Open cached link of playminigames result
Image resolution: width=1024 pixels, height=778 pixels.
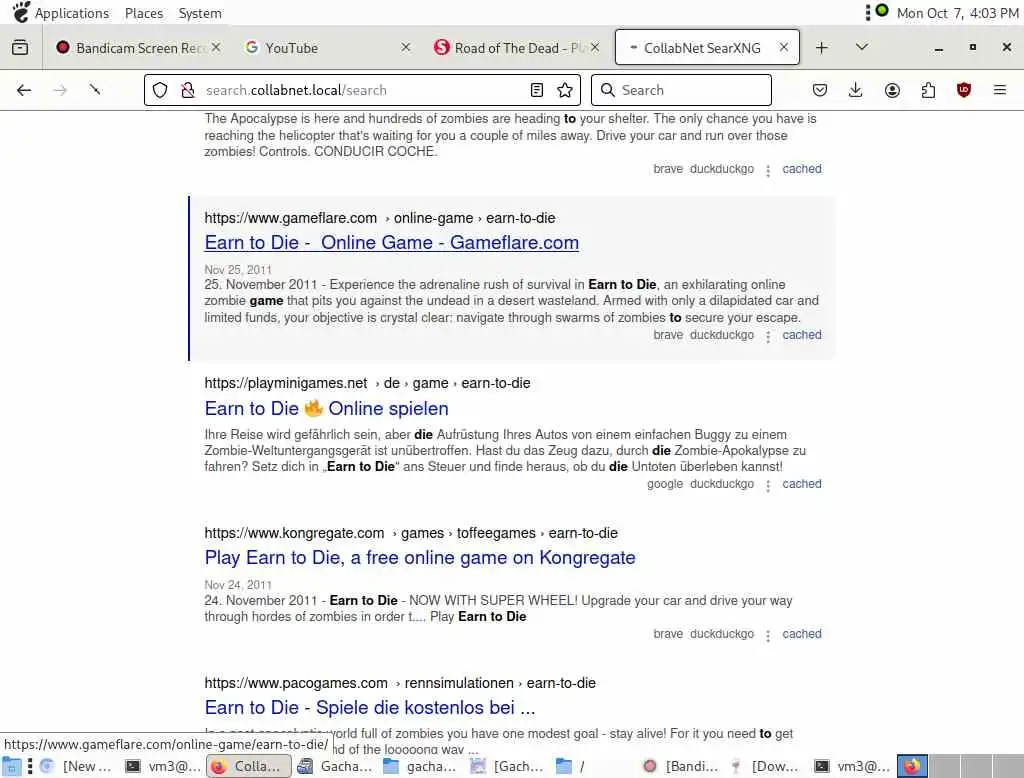tap(802, 483)
